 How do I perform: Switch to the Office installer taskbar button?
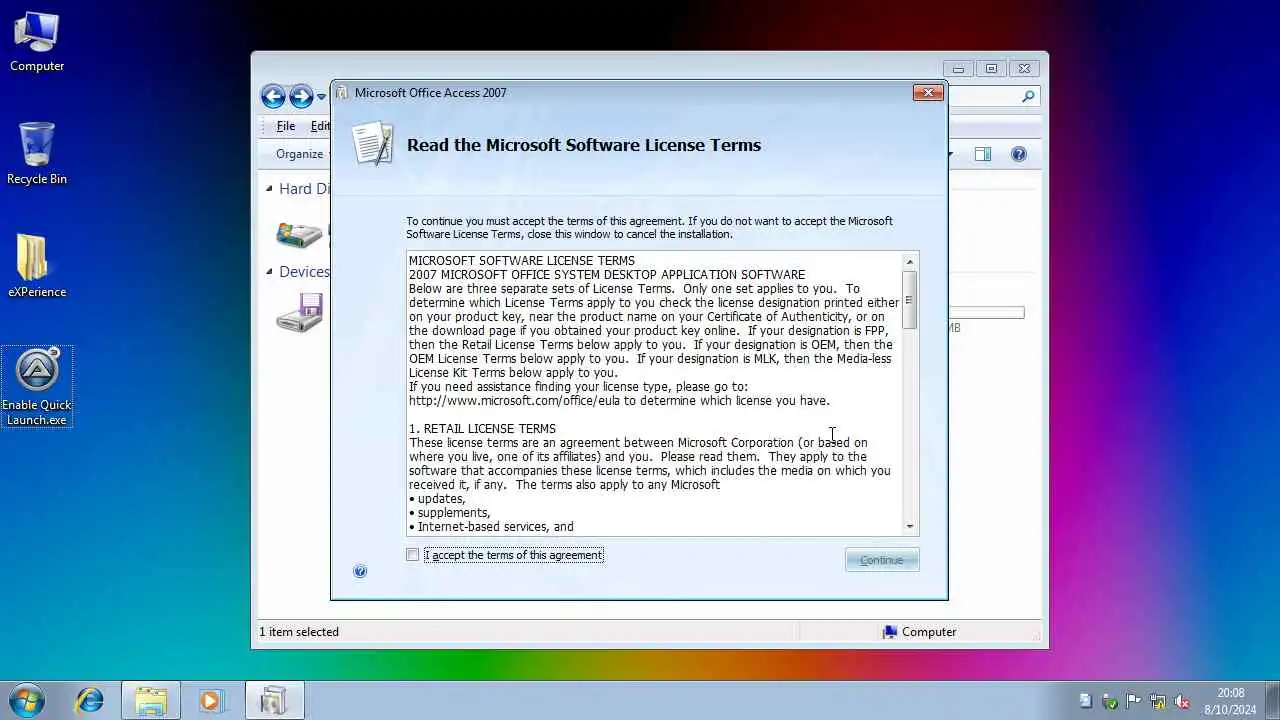pyautogui.click(x=273, y=700)
